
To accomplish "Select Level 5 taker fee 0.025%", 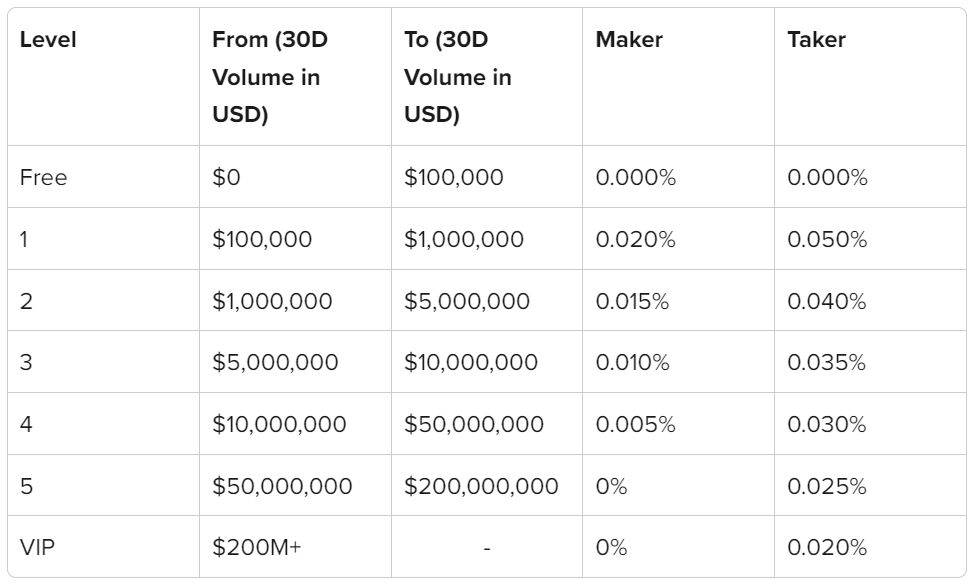I will (x=827, y=486).
